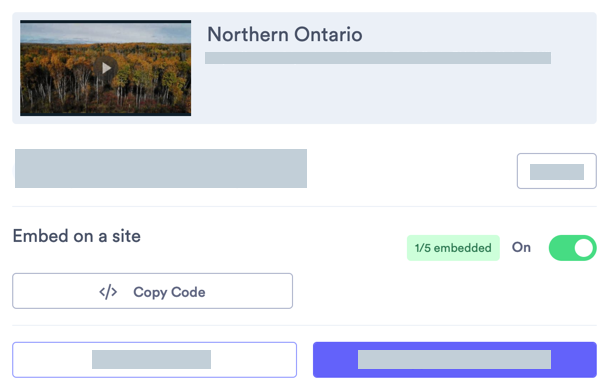Click the Embed on a site heading

point(77,236)
